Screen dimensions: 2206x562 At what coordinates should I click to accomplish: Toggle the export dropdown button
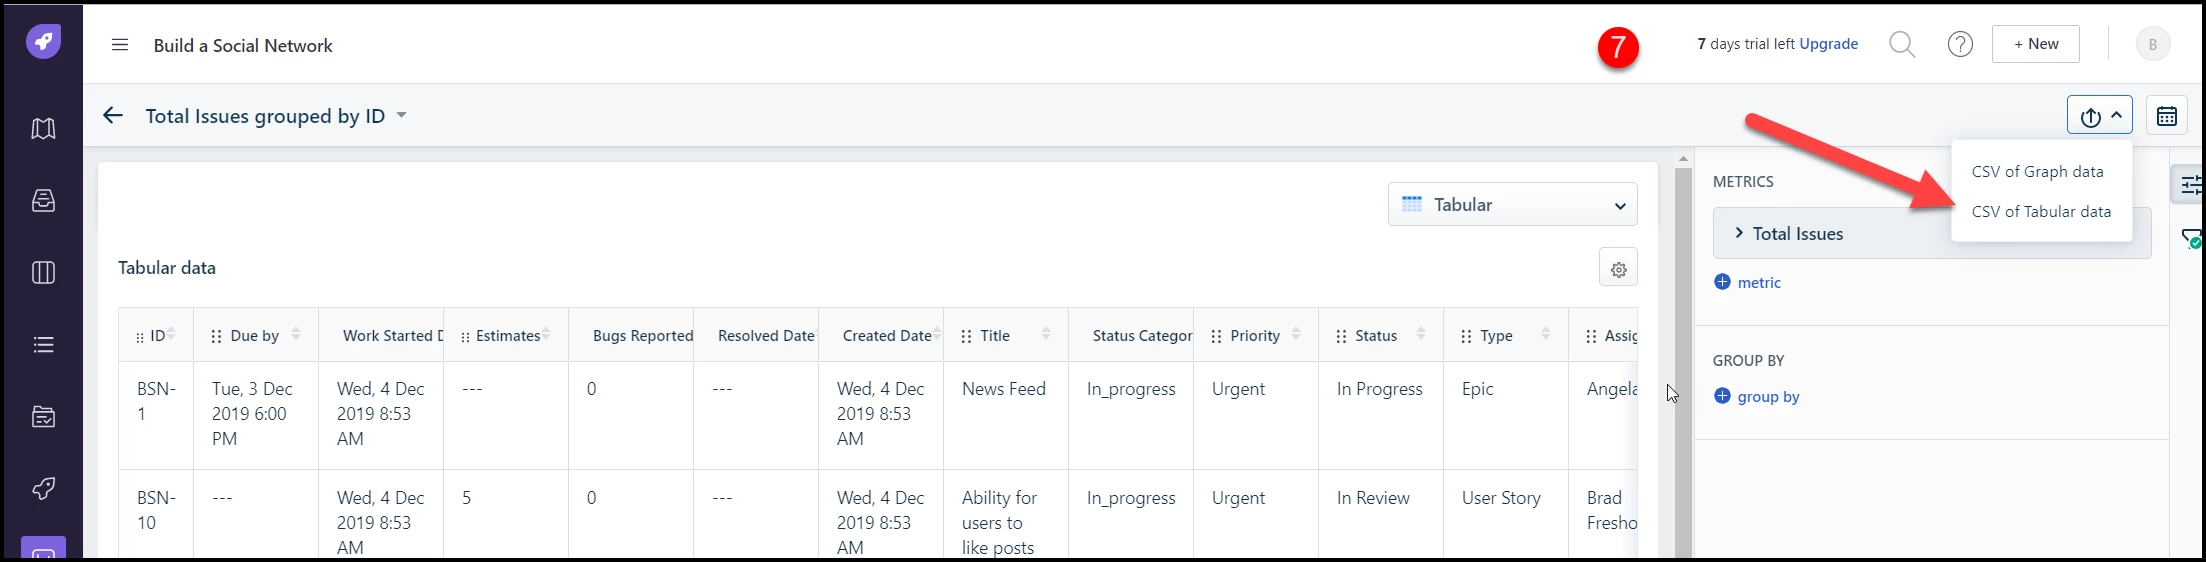coord(2100,116)
